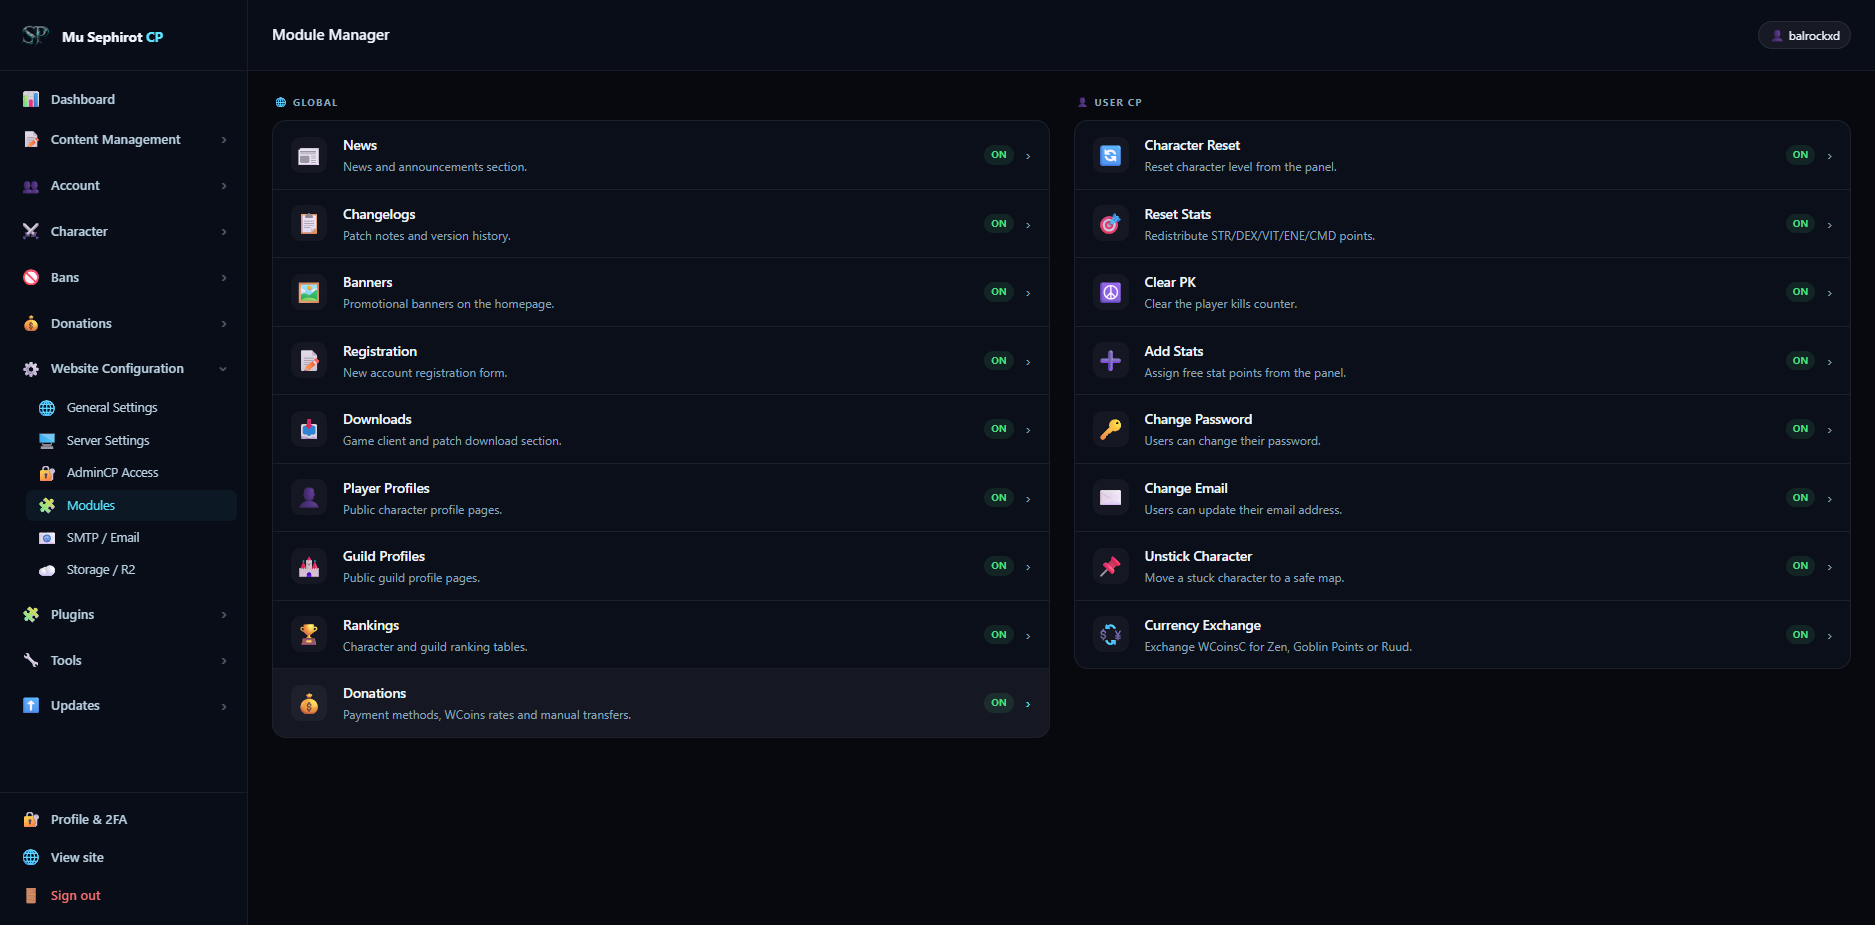
Task: Click the Change Password key icon
Action: [x=1110, y=430]
